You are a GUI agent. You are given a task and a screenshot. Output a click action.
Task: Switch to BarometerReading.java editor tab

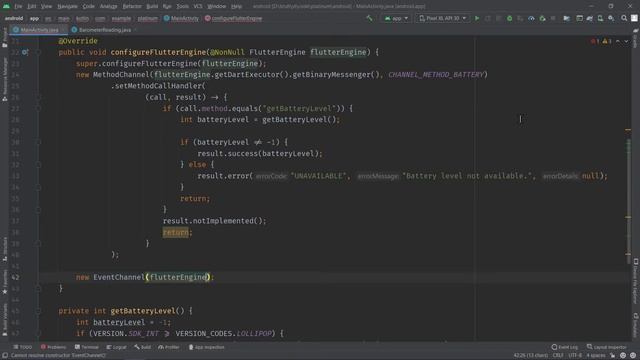coord(101,30)
